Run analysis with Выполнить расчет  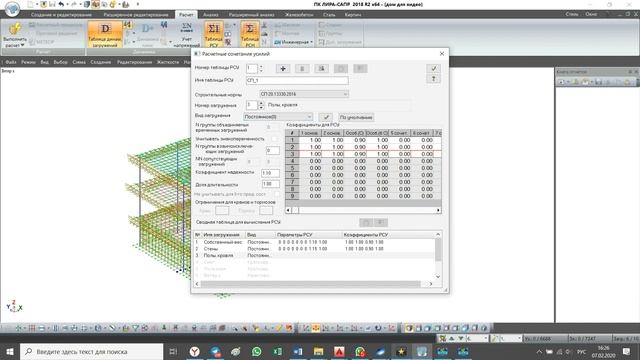(x=15, y=33)
